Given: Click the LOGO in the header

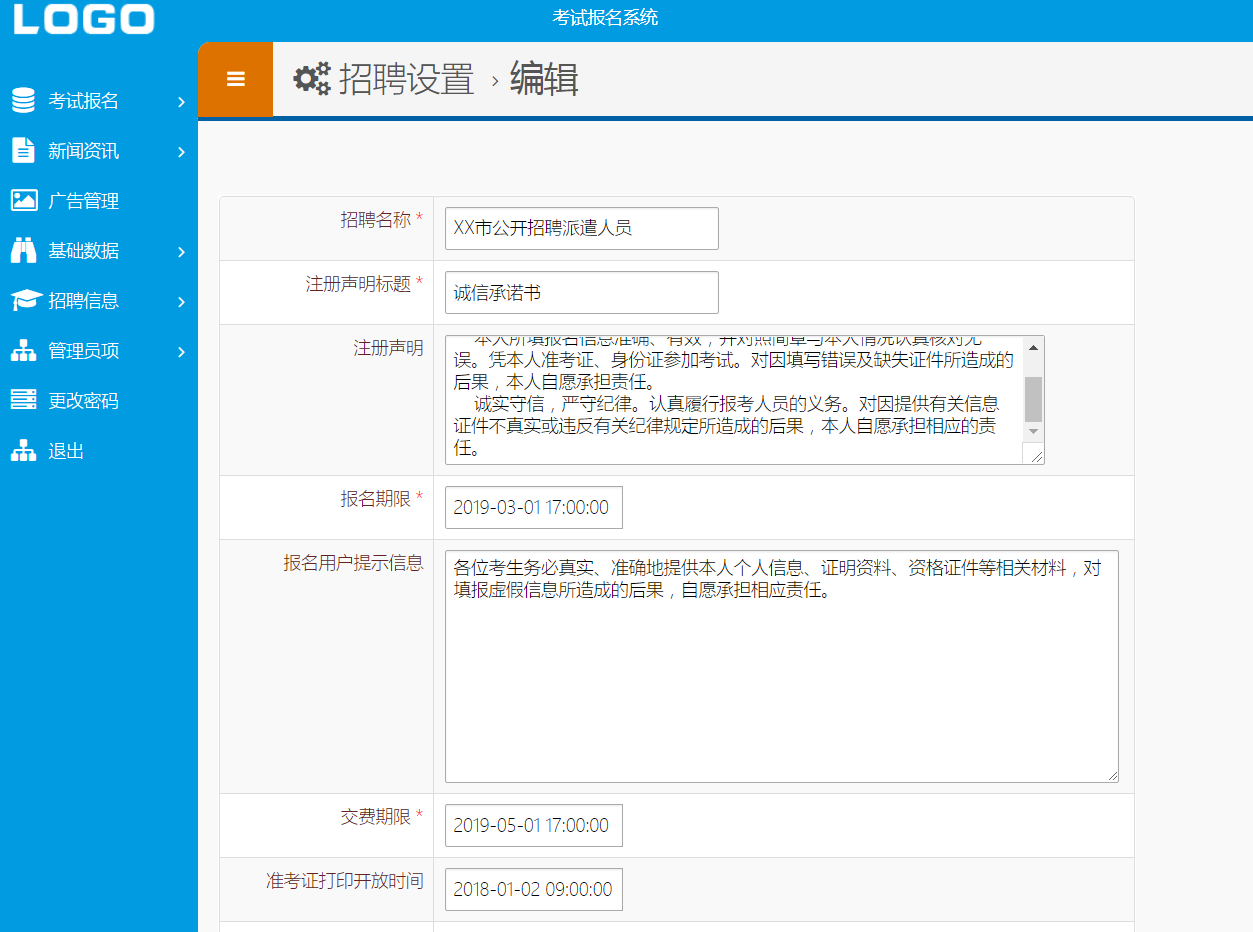Looking at the screenshot, I should pyautogui.click(x=84, y=18).
